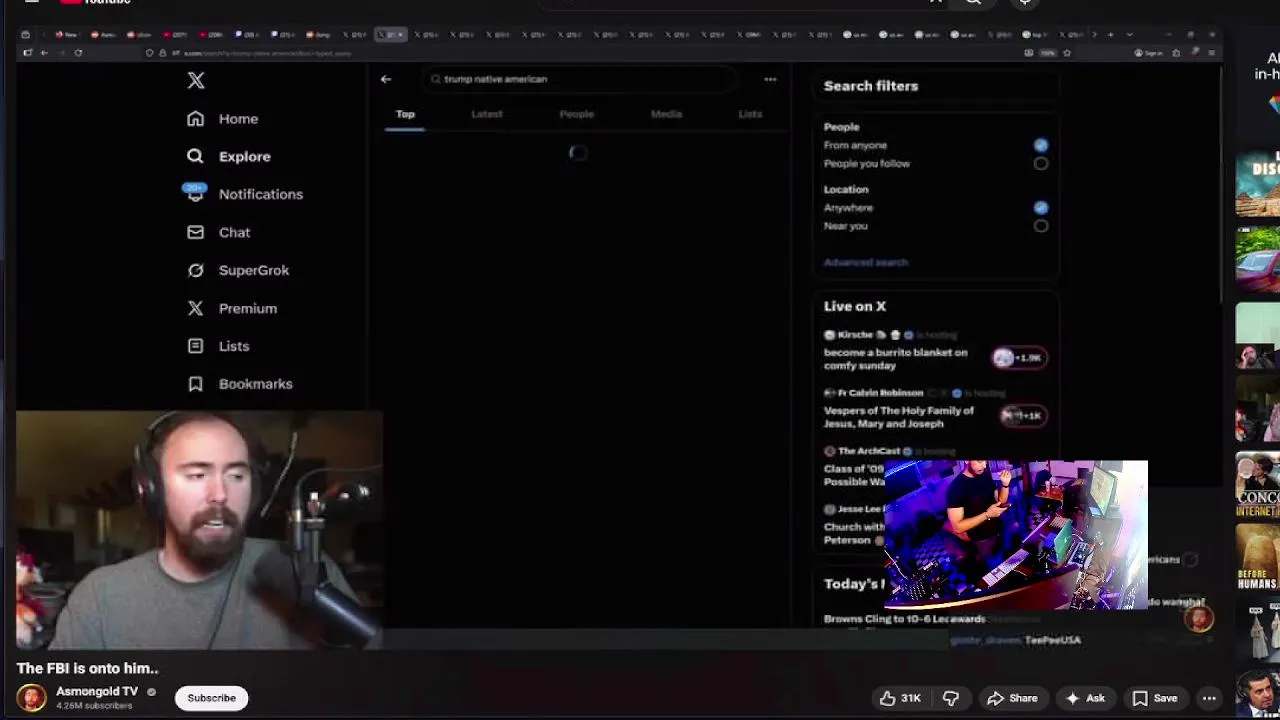Open Bookmarks in the X sidebar

pyautogui.click(x=240, y=384)
